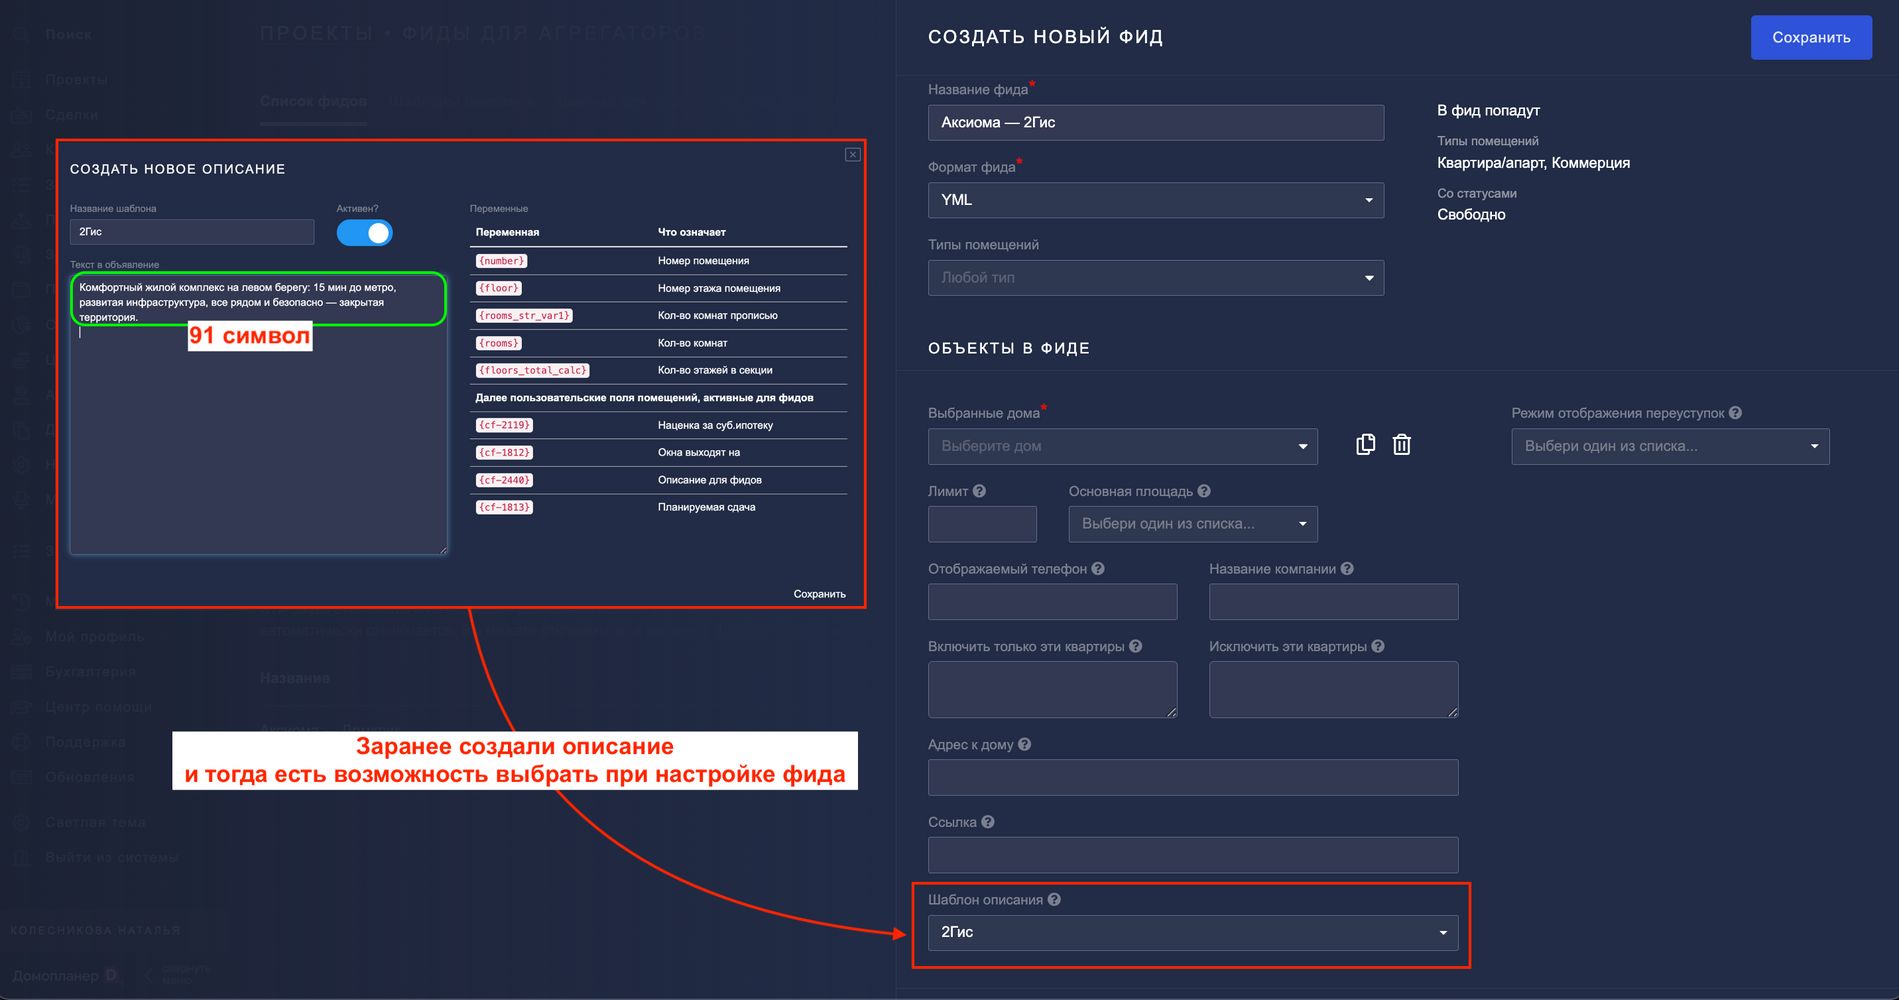Click question mark next to Название компании

pyautogui.click(x=1347, y=569)
